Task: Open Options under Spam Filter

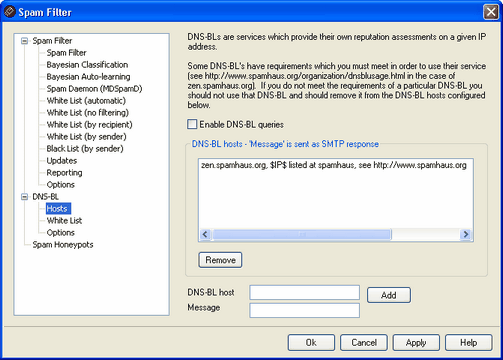Action: [x=61, y=185]
